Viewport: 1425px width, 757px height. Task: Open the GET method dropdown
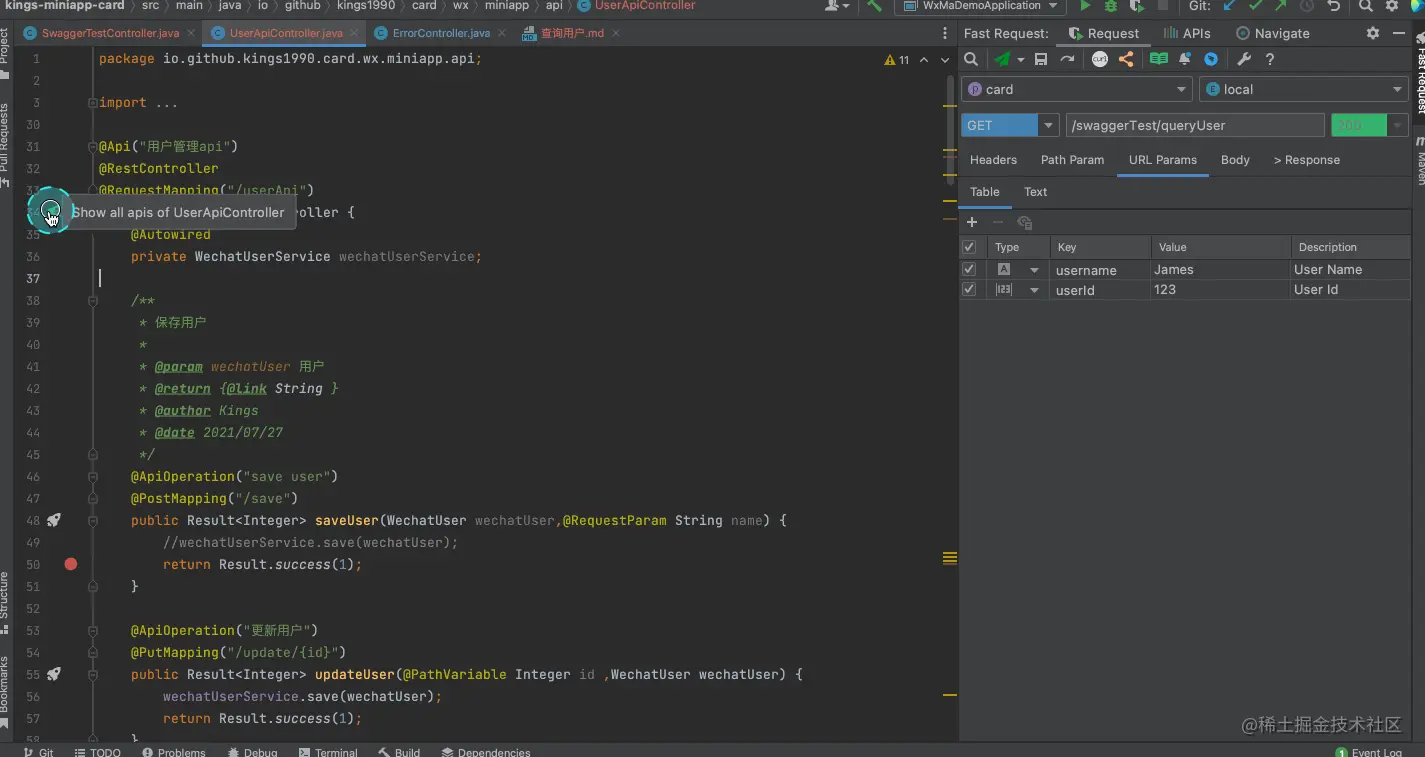[1010, 125]
